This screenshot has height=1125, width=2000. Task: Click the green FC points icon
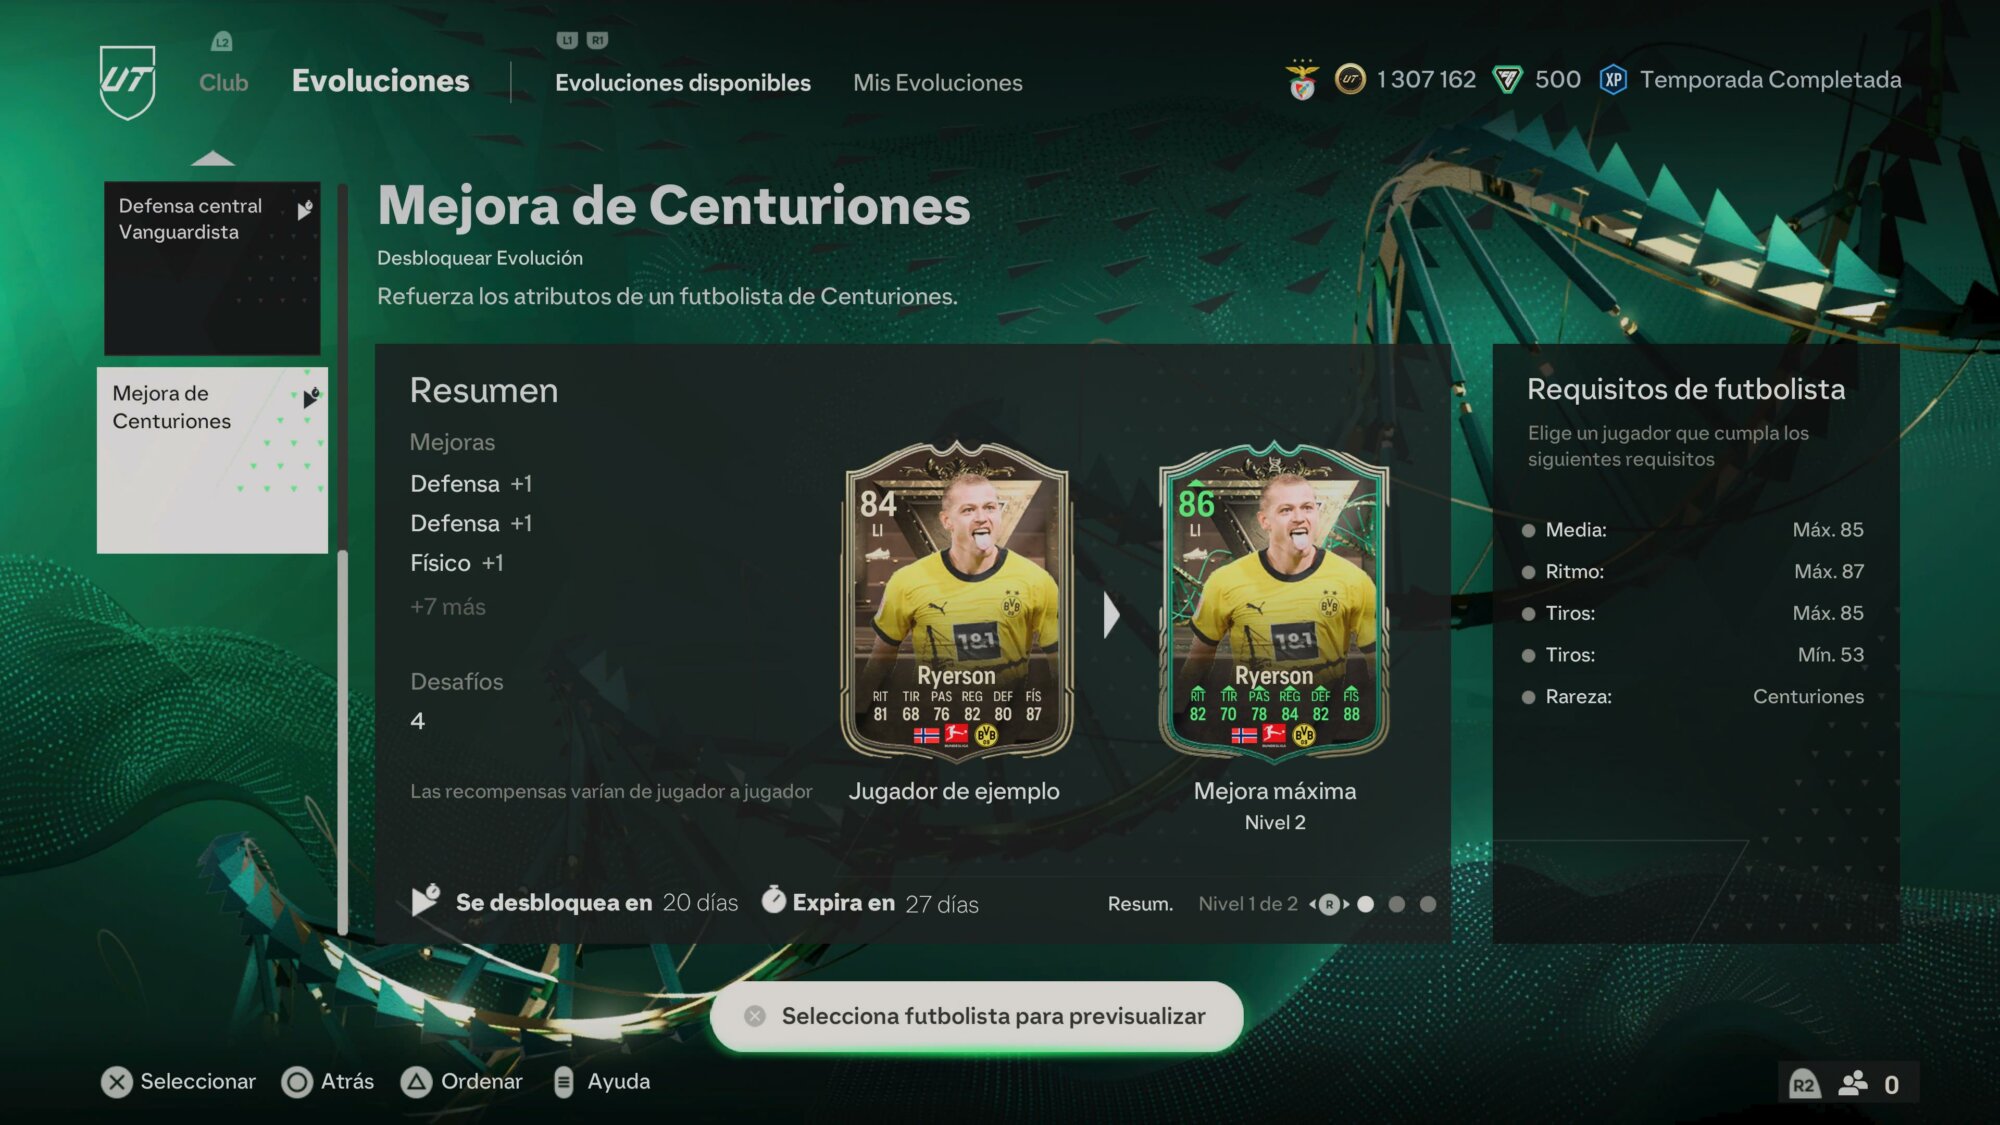coord(1507,80)
